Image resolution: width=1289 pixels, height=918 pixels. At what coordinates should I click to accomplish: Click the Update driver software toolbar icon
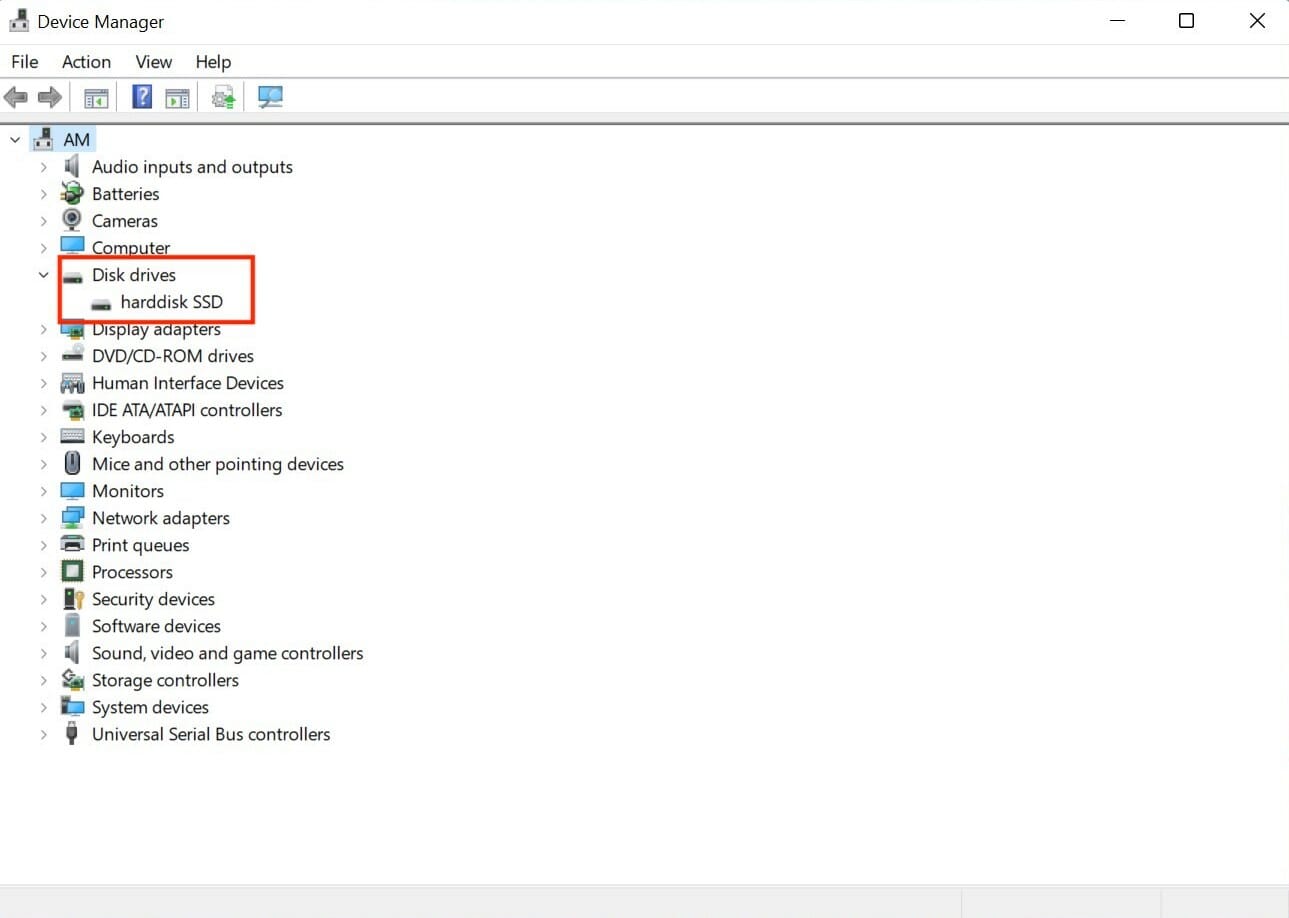click(222, 96)
